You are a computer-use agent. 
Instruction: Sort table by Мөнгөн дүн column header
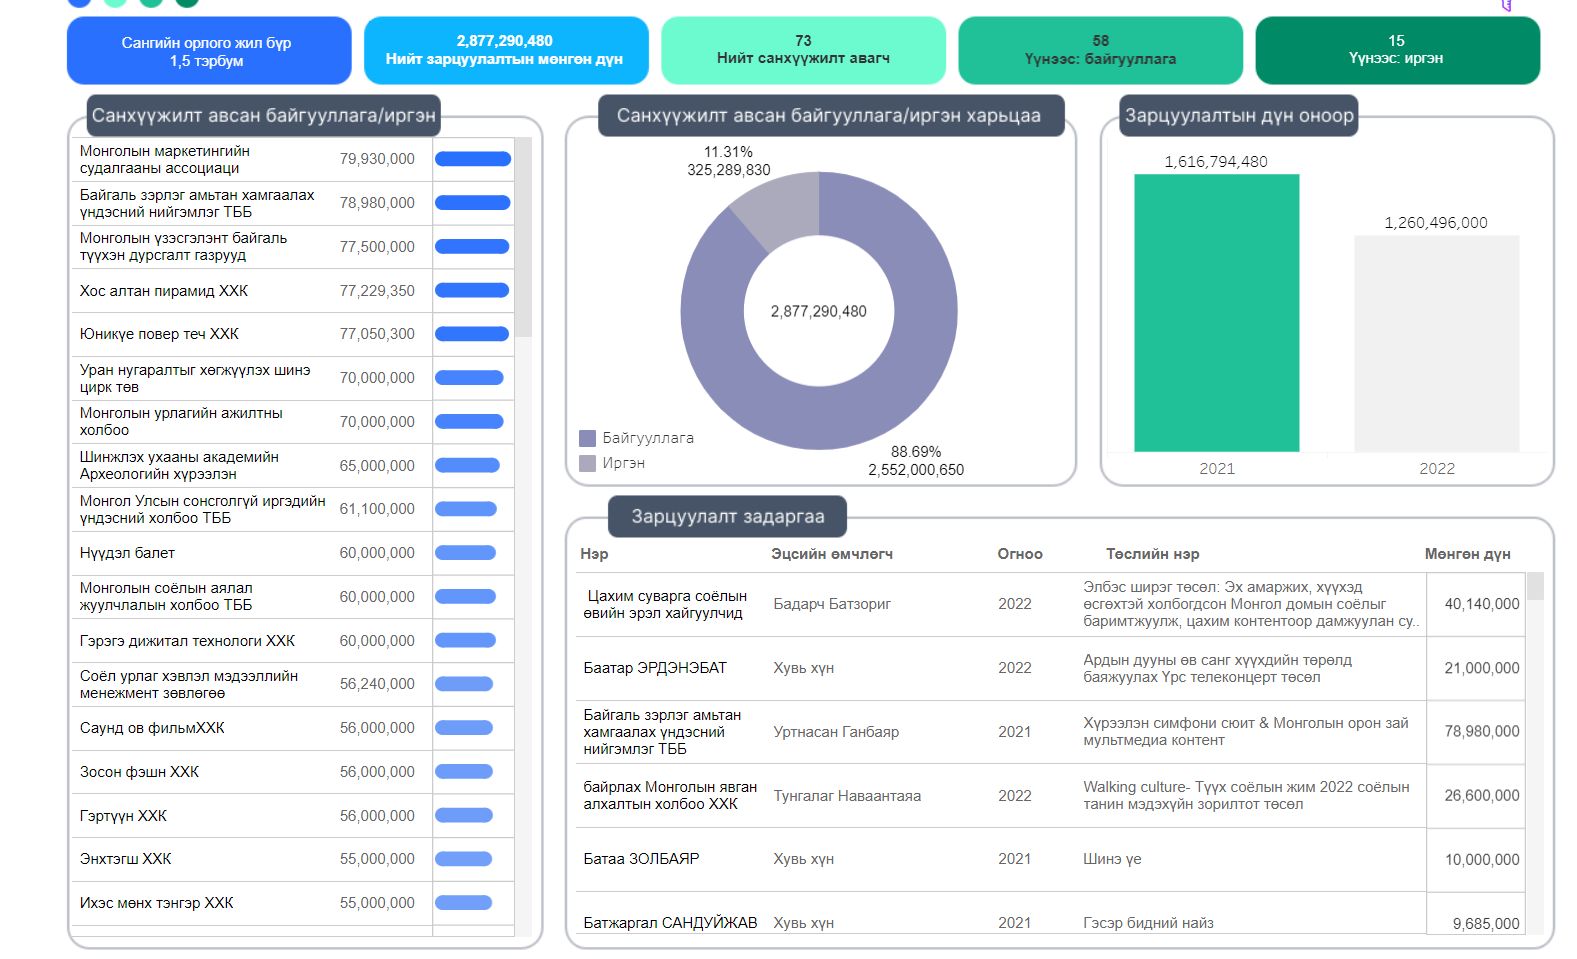point(1467,554)
